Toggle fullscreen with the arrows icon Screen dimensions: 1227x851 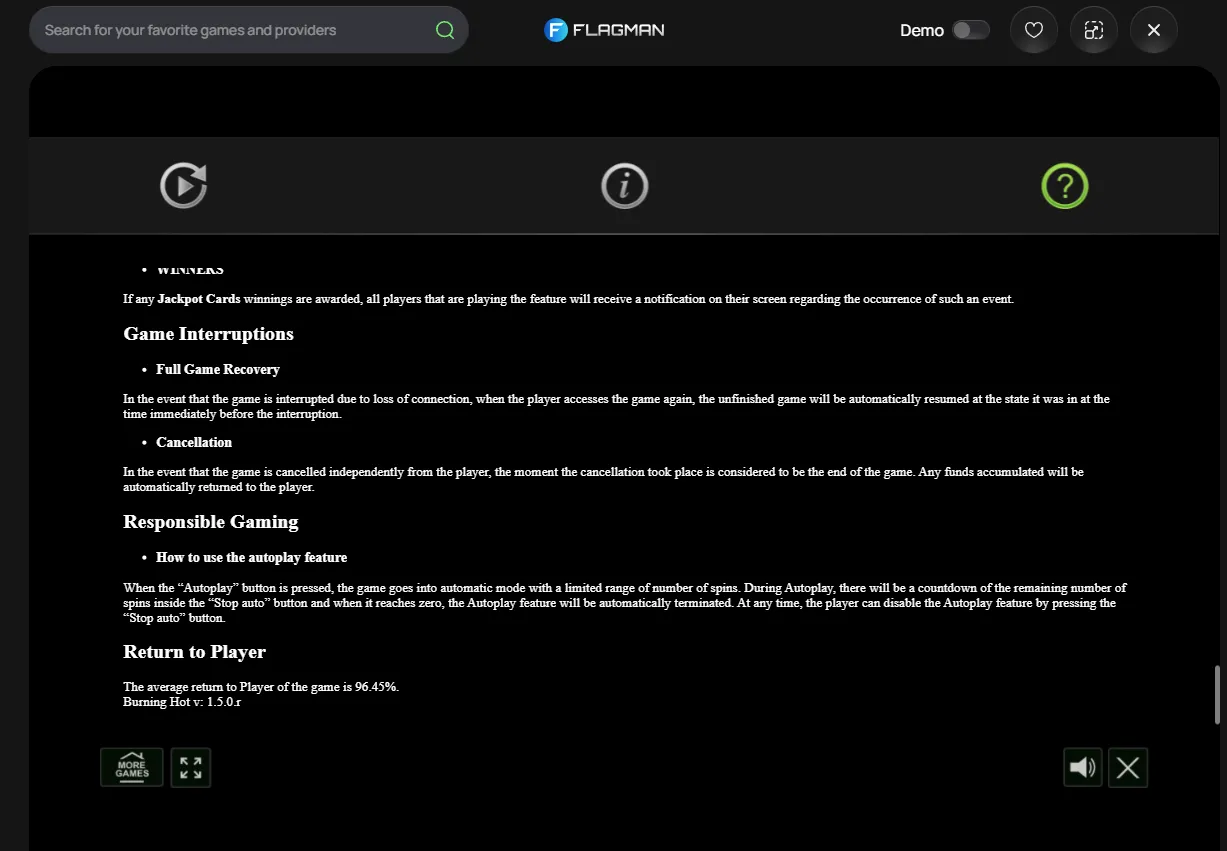[x=191, y=767]
